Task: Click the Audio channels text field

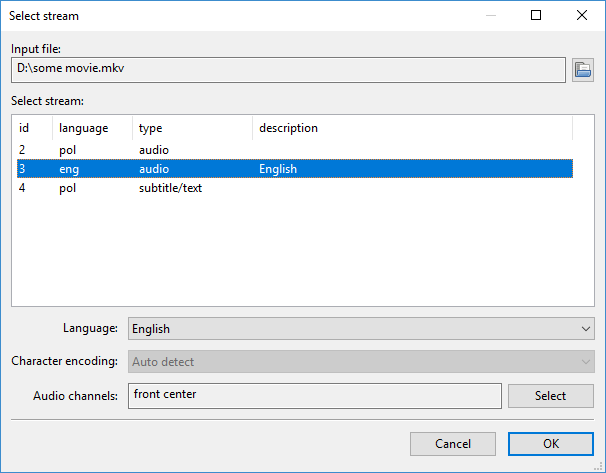Action: [315, 396]
